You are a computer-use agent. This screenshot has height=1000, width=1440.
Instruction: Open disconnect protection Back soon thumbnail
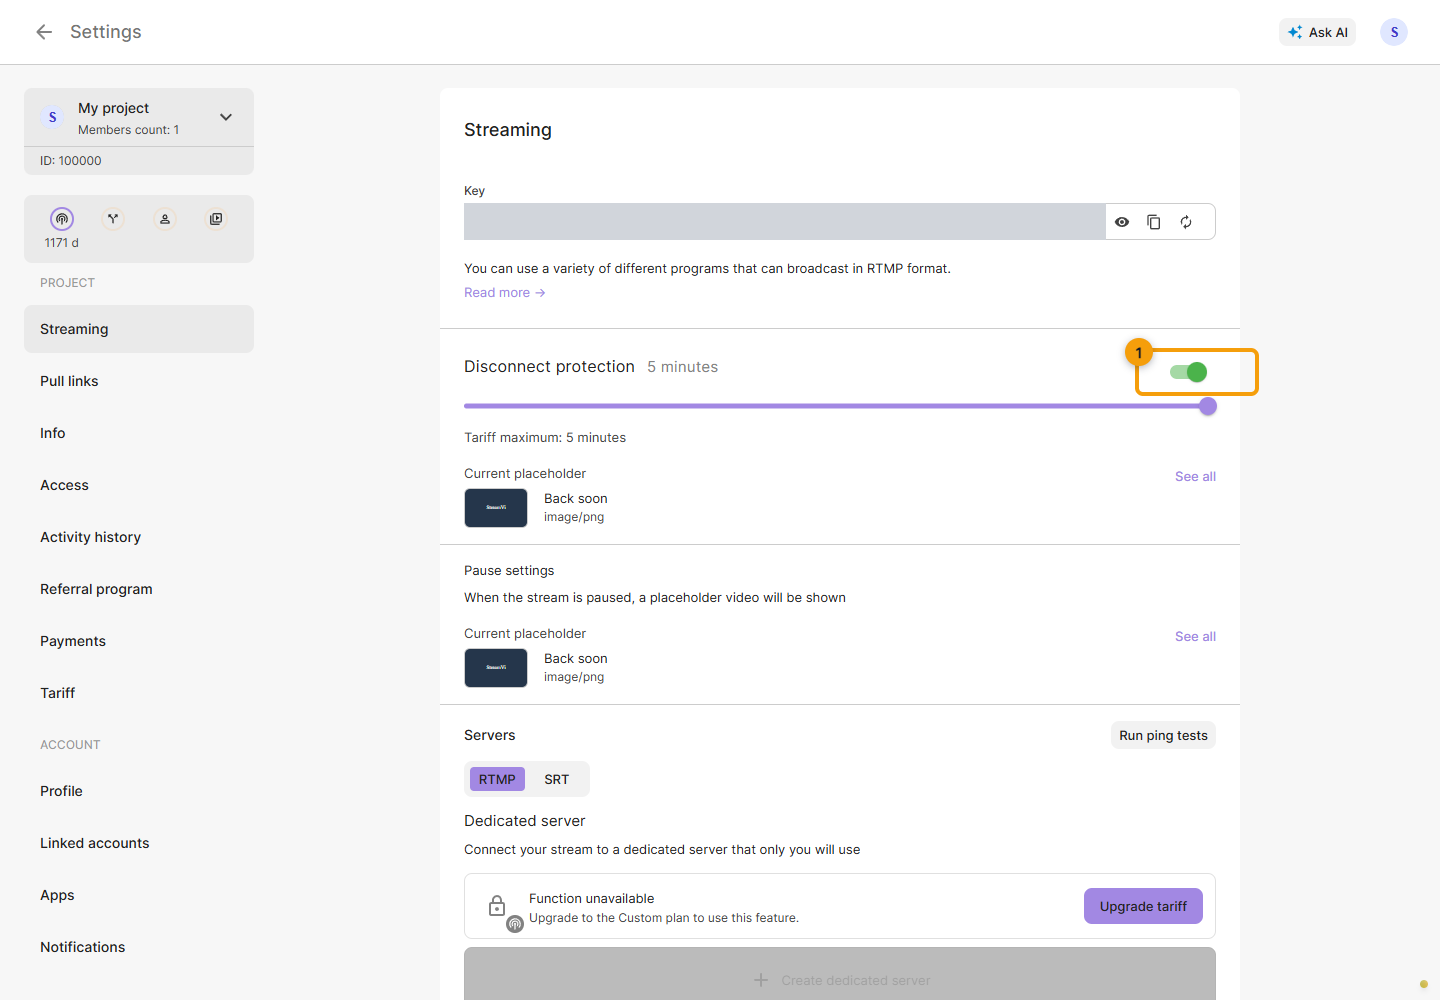click(x=496, y=508)
